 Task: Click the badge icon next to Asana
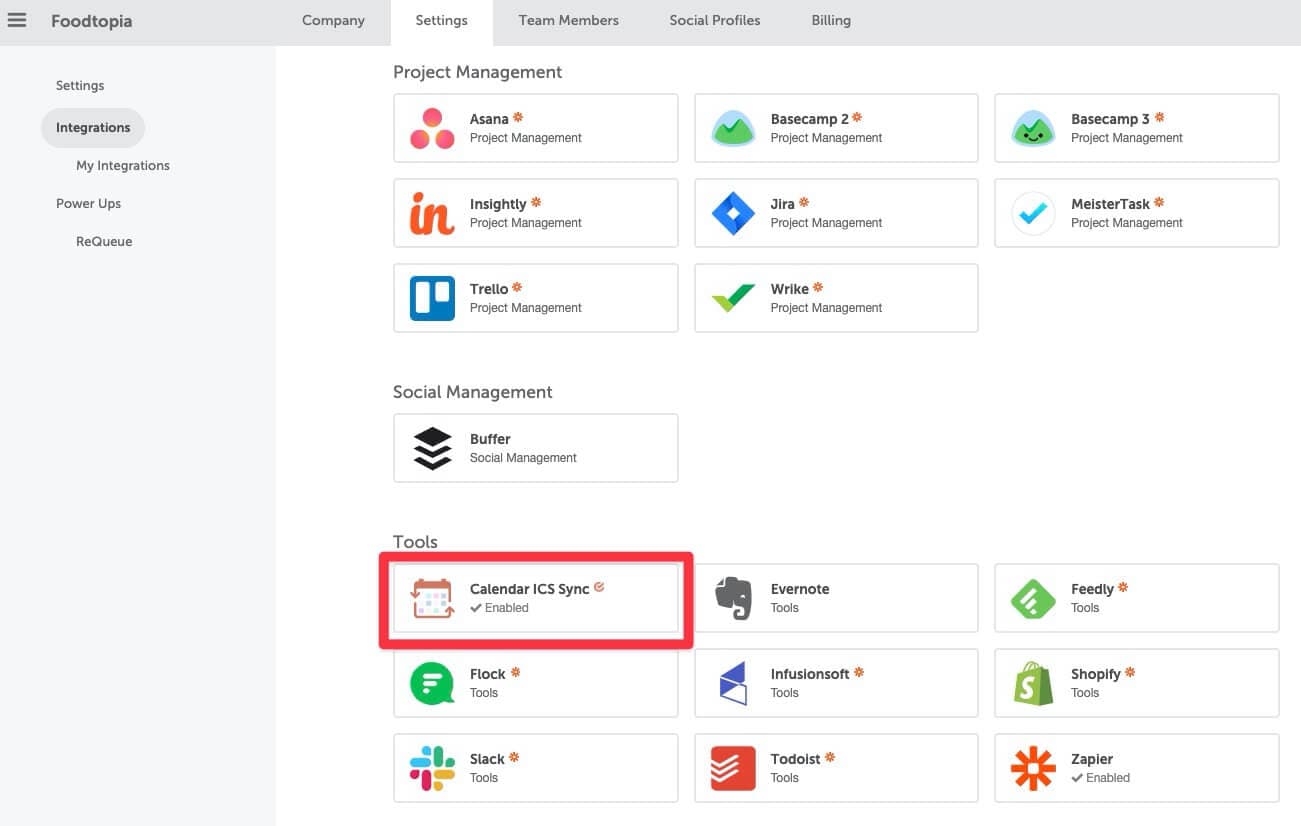[x=518, y=117]
